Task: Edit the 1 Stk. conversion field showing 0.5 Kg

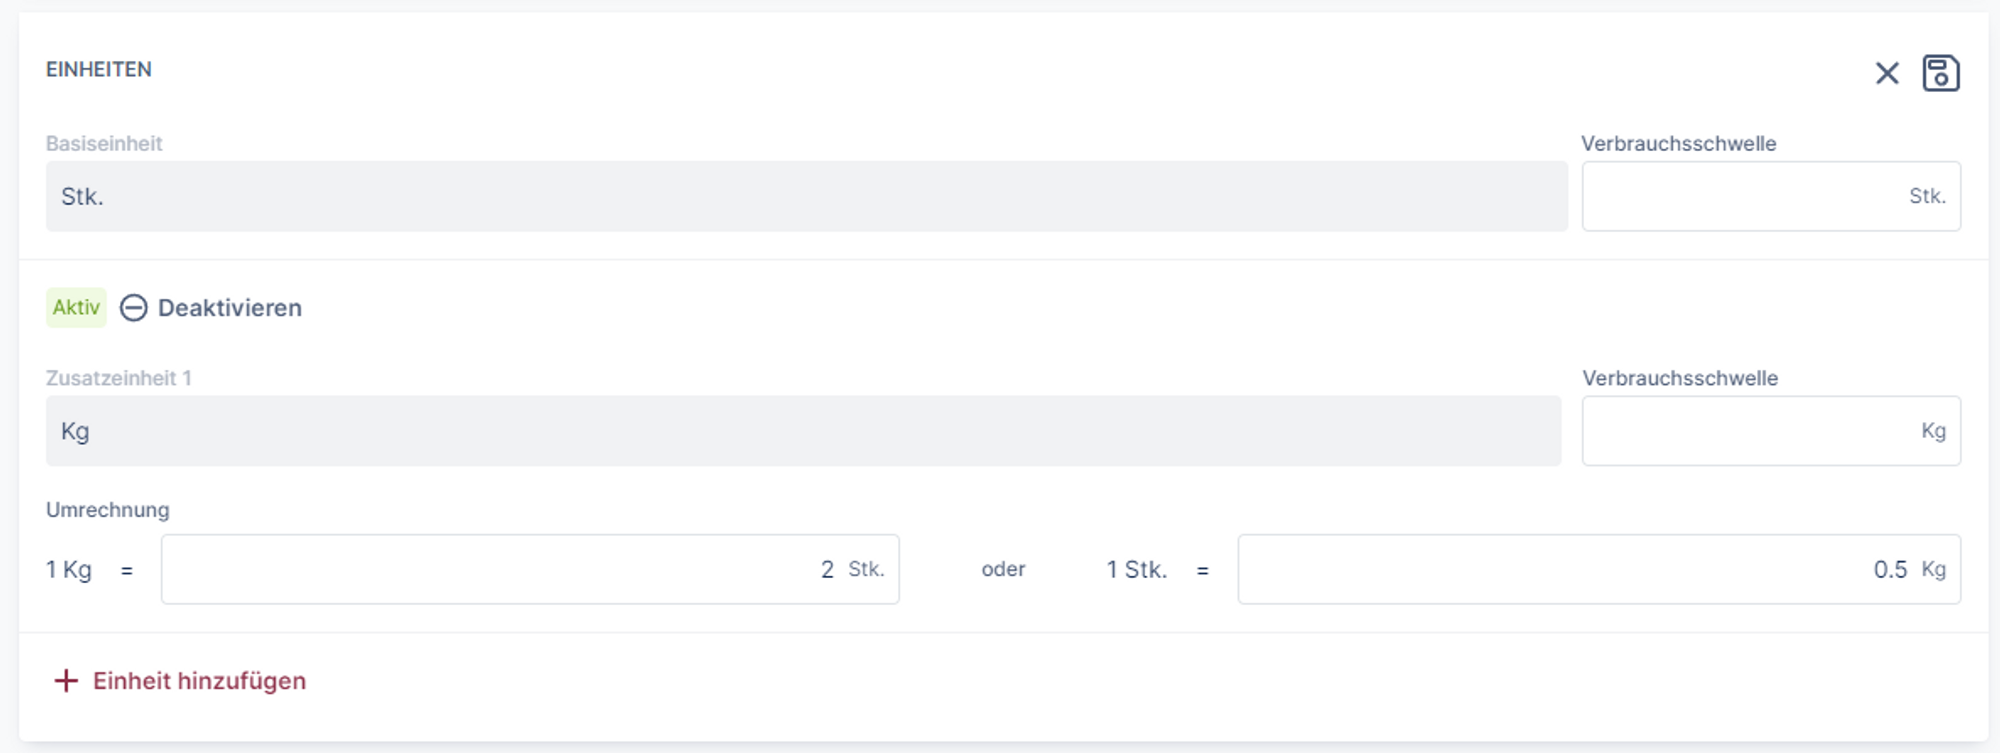Action: tap(1550, 569)
